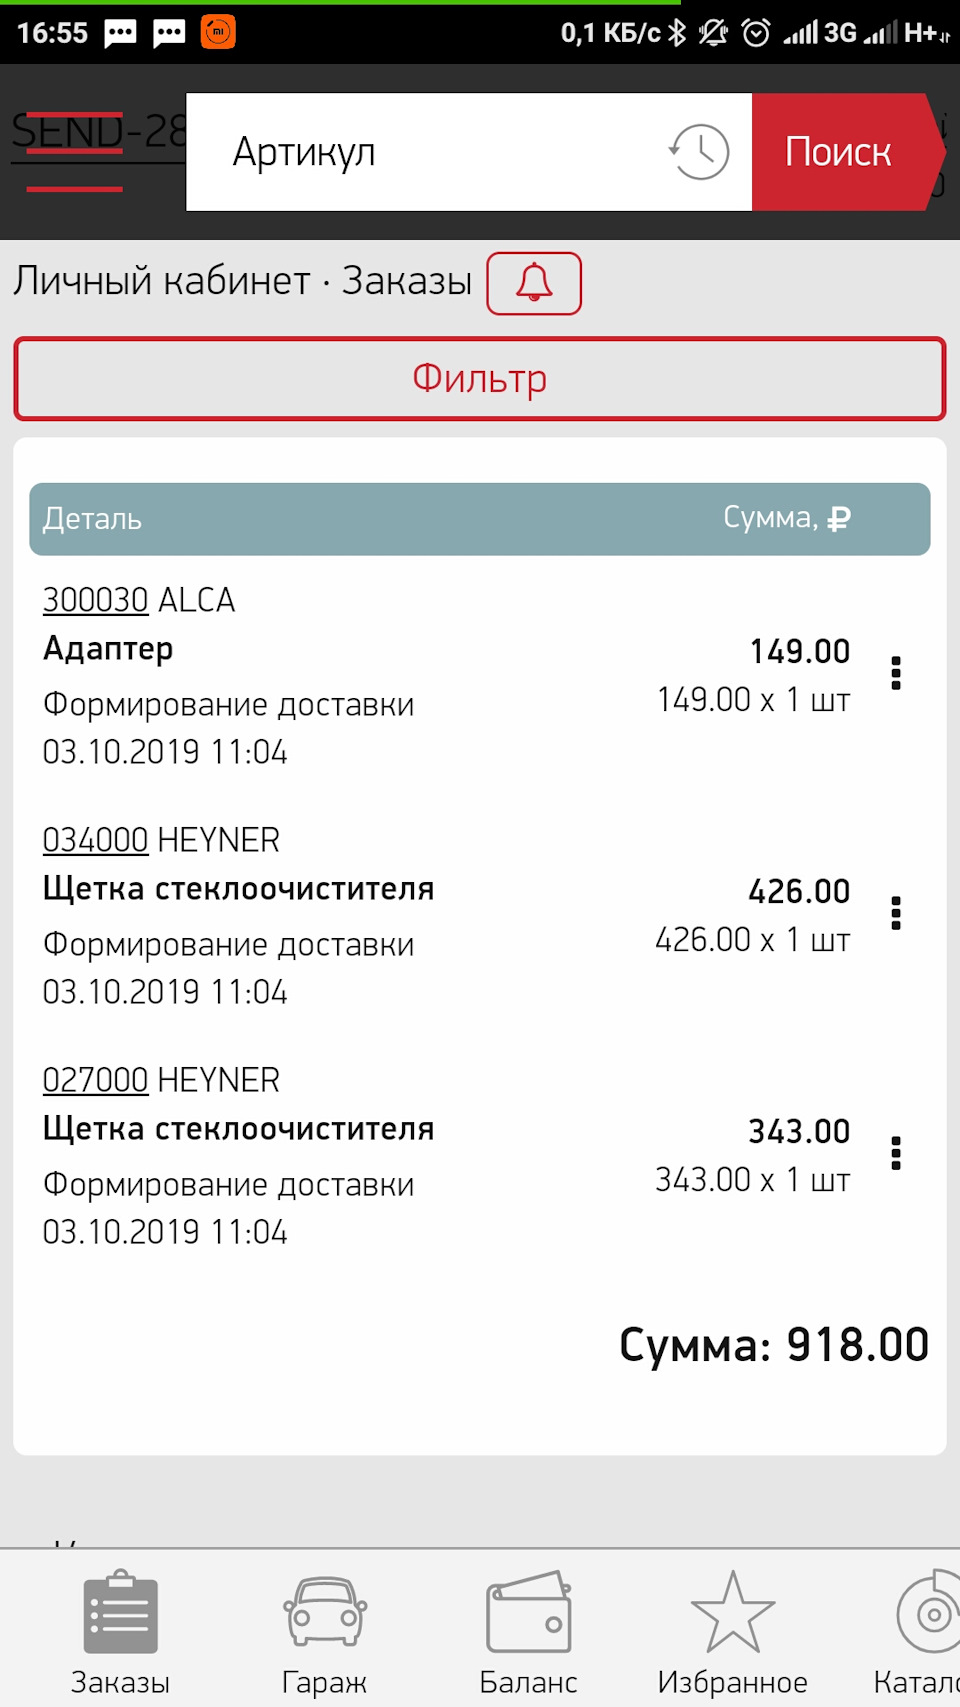This screenshot has height=1707, width=960.
Task: Open part number 027000 link
Action: point(95,1080)
